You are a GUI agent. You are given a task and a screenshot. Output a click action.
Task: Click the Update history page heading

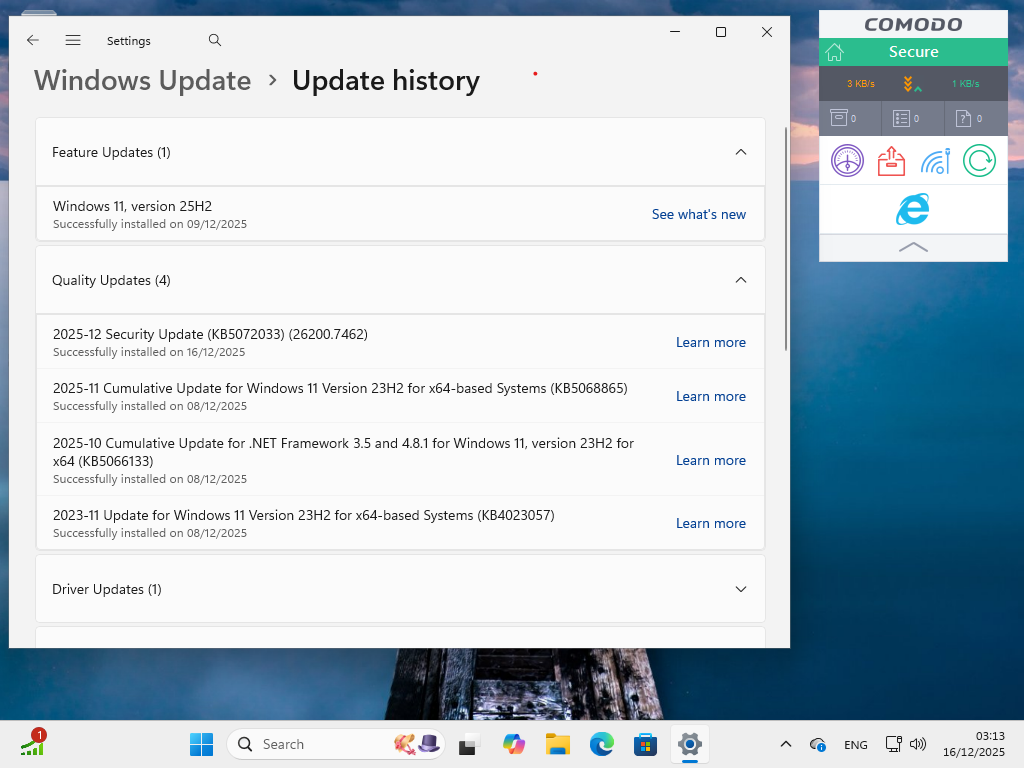pyautogui.click(x=386, y=80)
